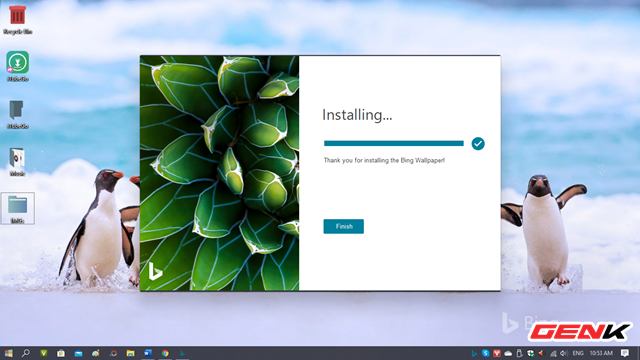
Task: Click the red Vivaldi tray icon
Action: click(x=497, y=353)
